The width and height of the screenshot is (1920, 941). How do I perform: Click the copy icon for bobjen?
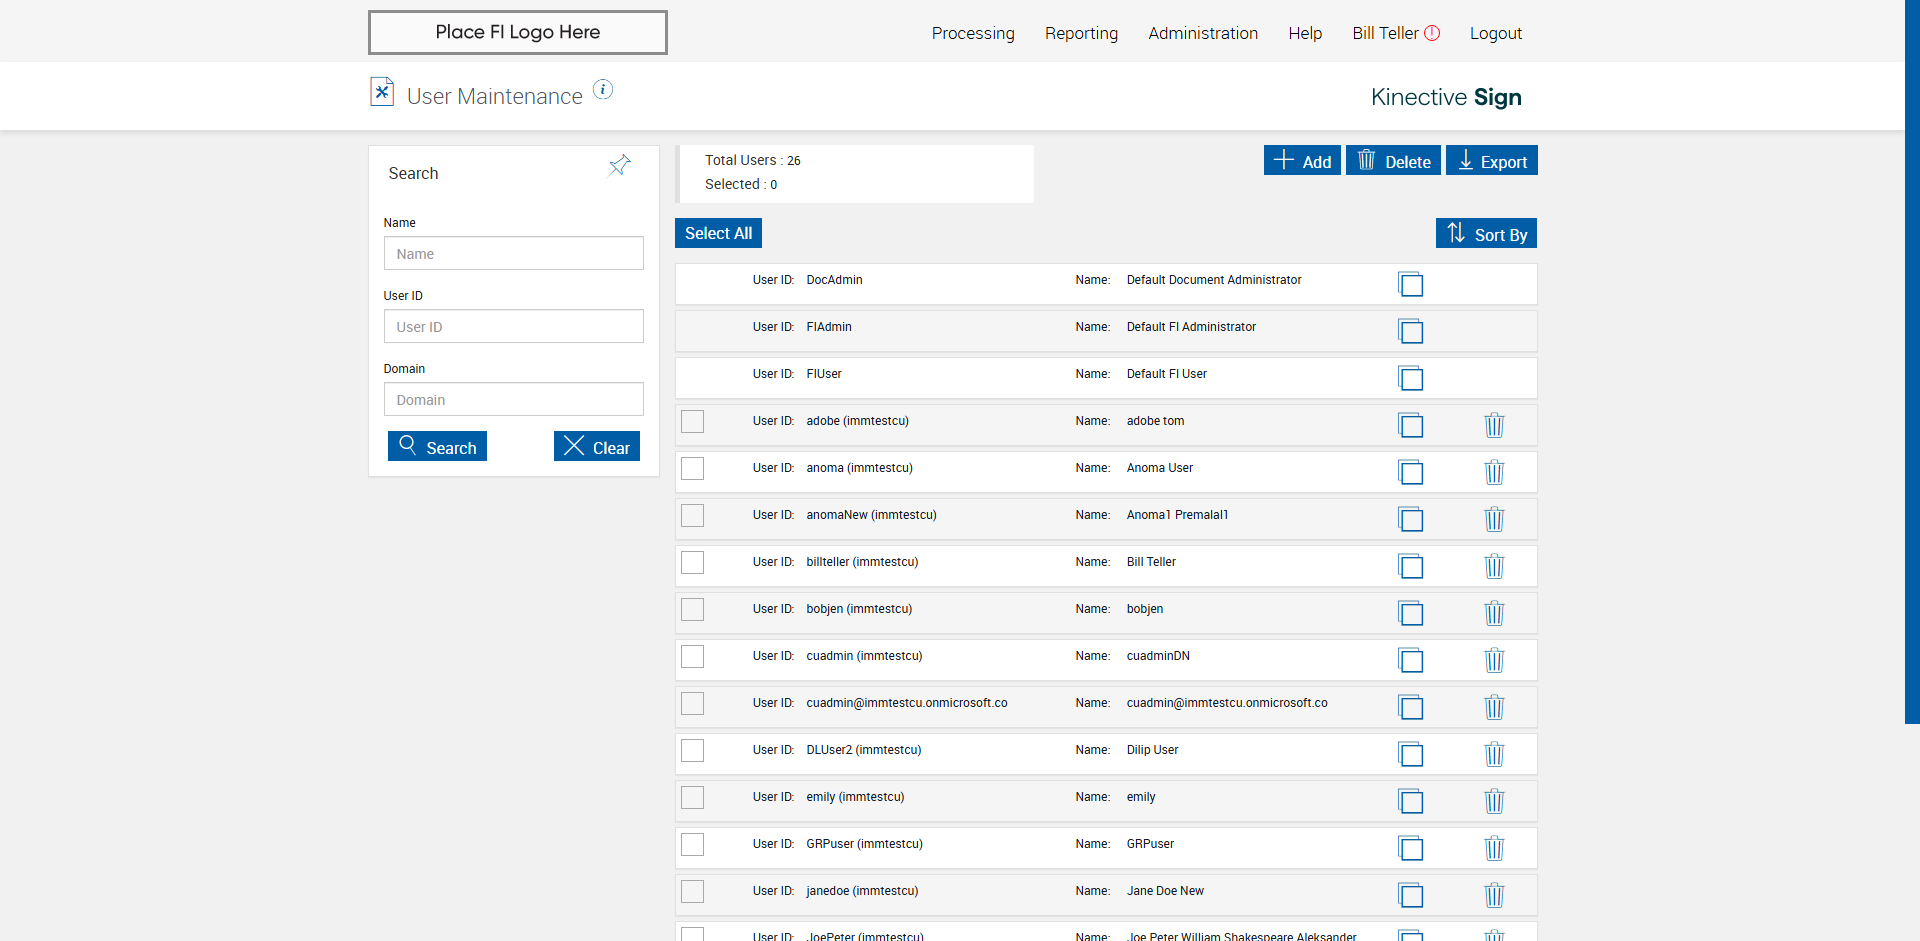[1410, 613]
